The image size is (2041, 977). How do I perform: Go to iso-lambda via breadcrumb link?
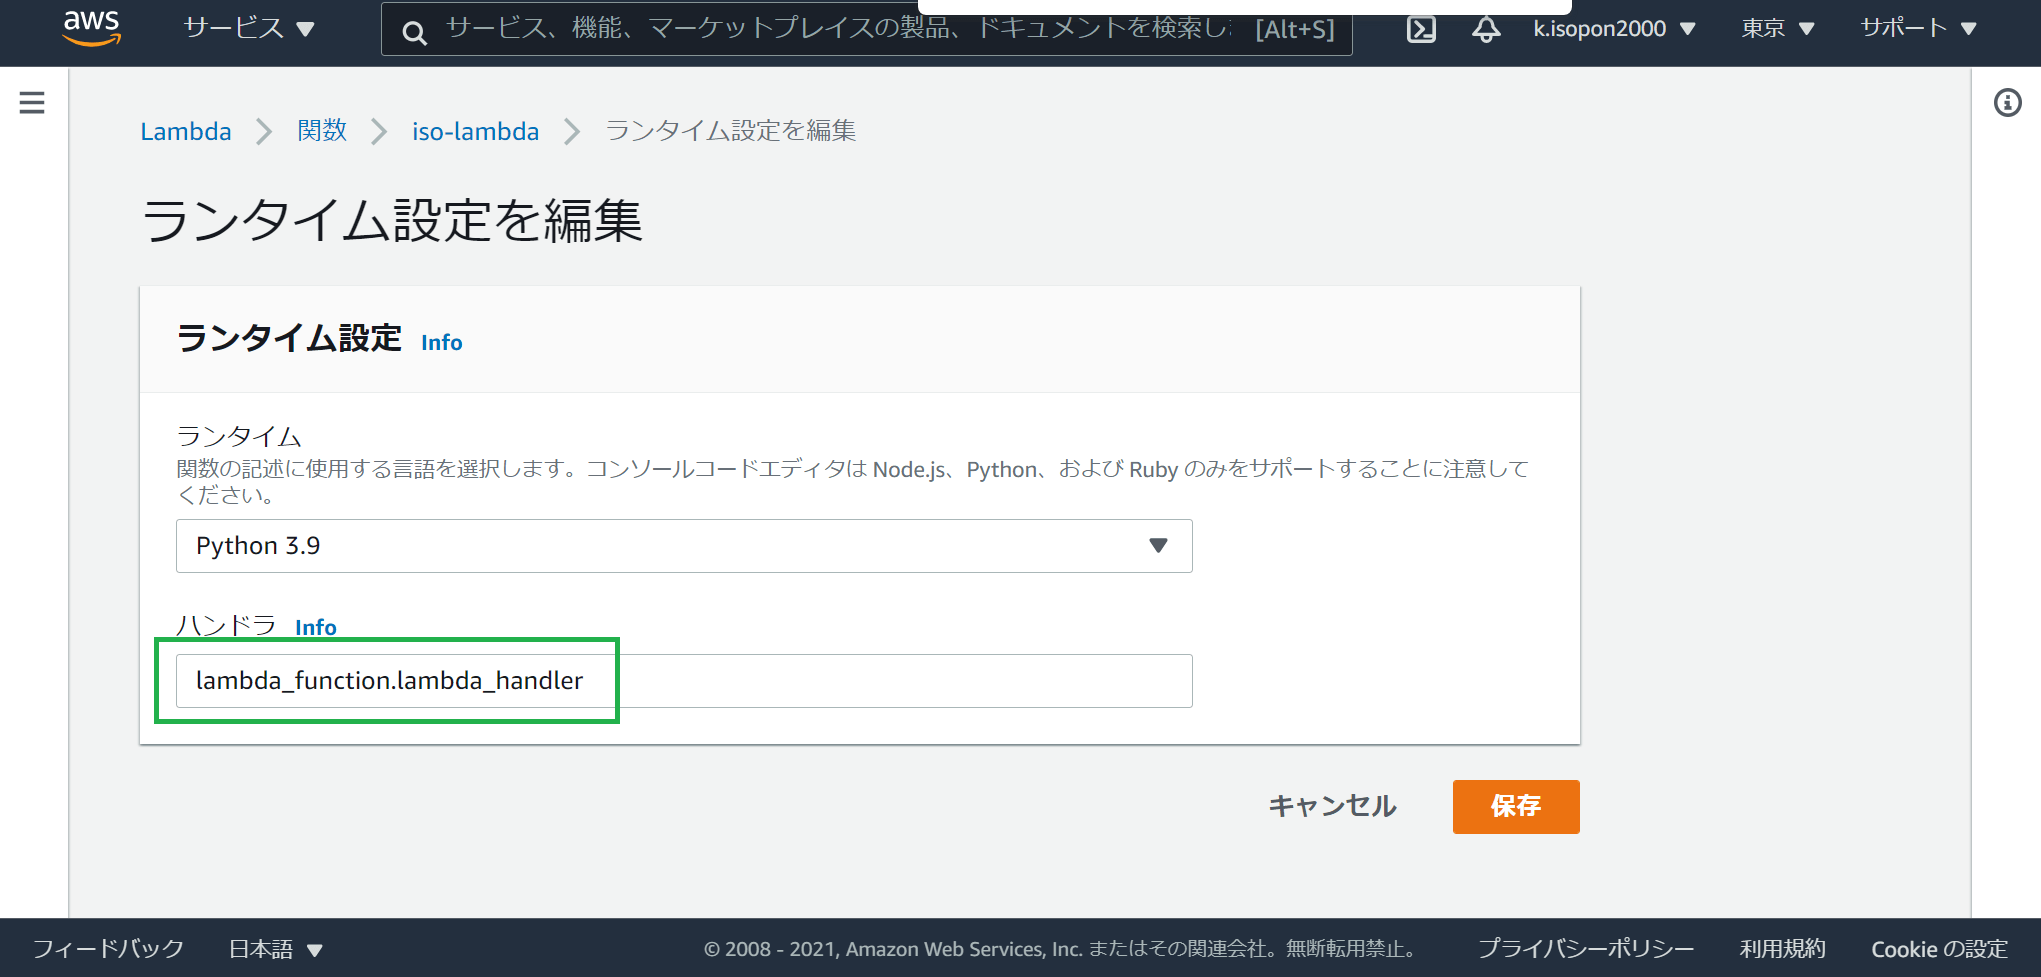tap(475, 131)
